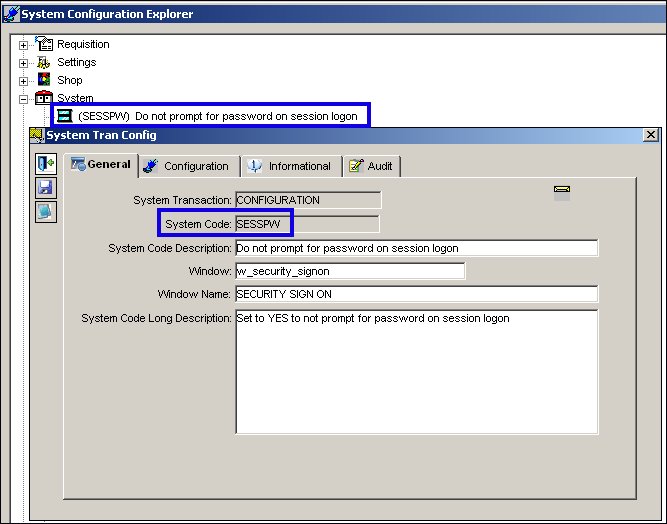
Task: Click the Shop tree icon
Action: [x=44, y=80]
